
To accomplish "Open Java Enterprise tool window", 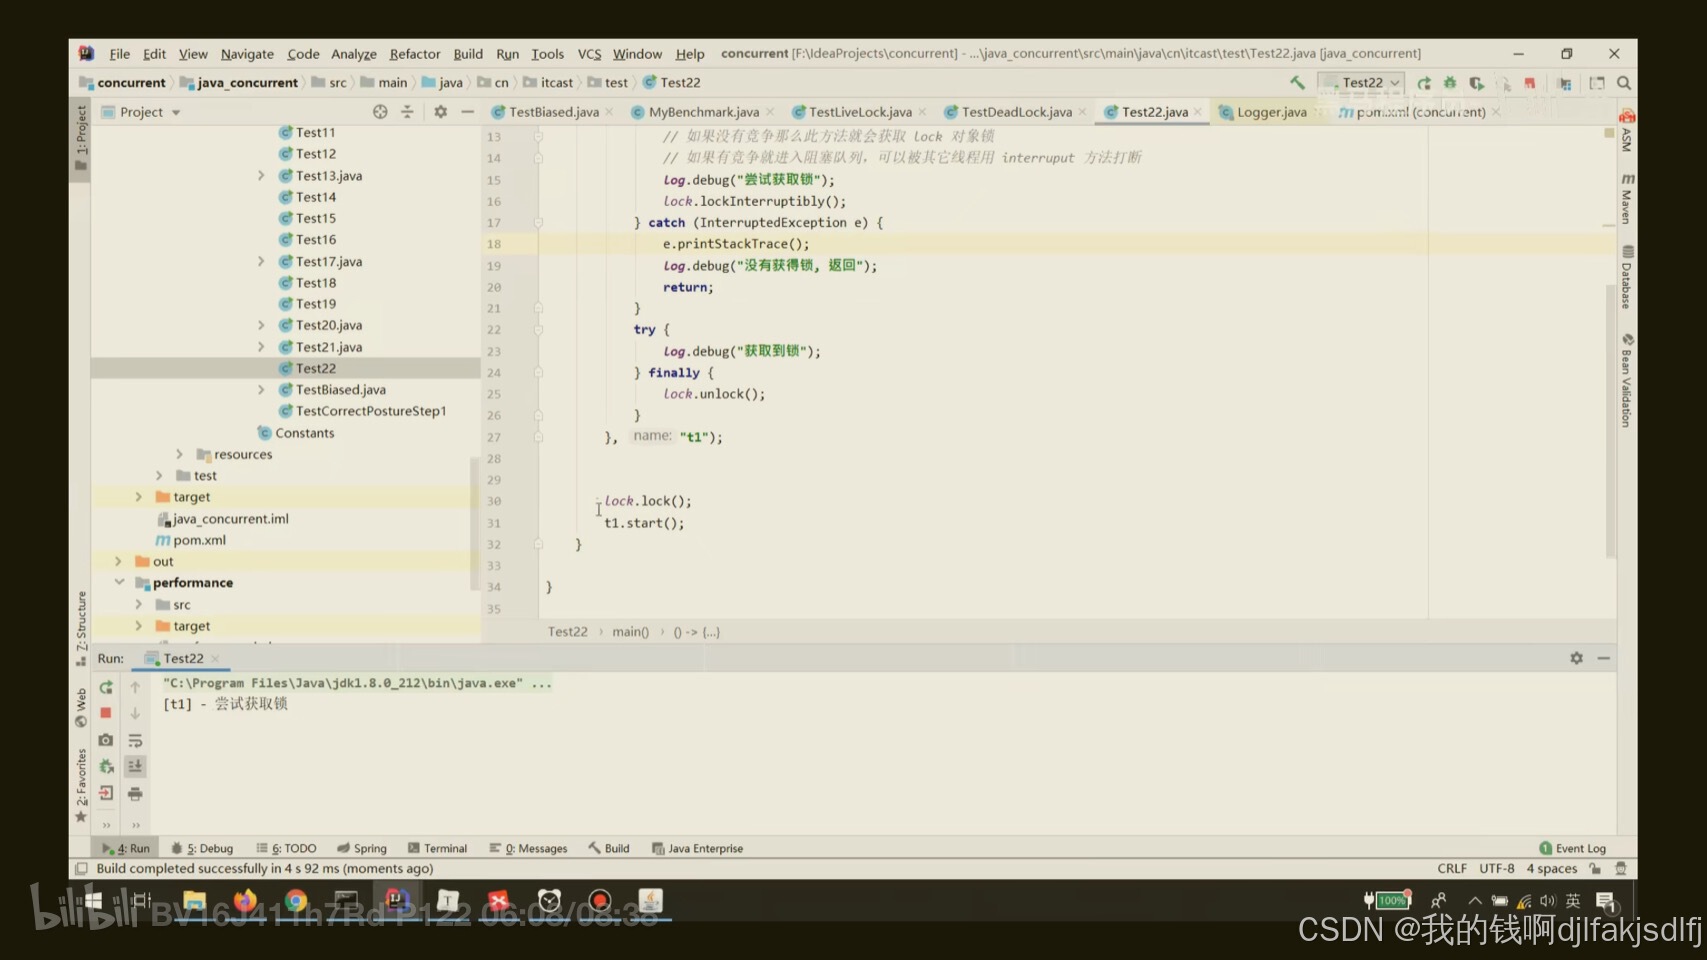I will (x=698, y=848).
